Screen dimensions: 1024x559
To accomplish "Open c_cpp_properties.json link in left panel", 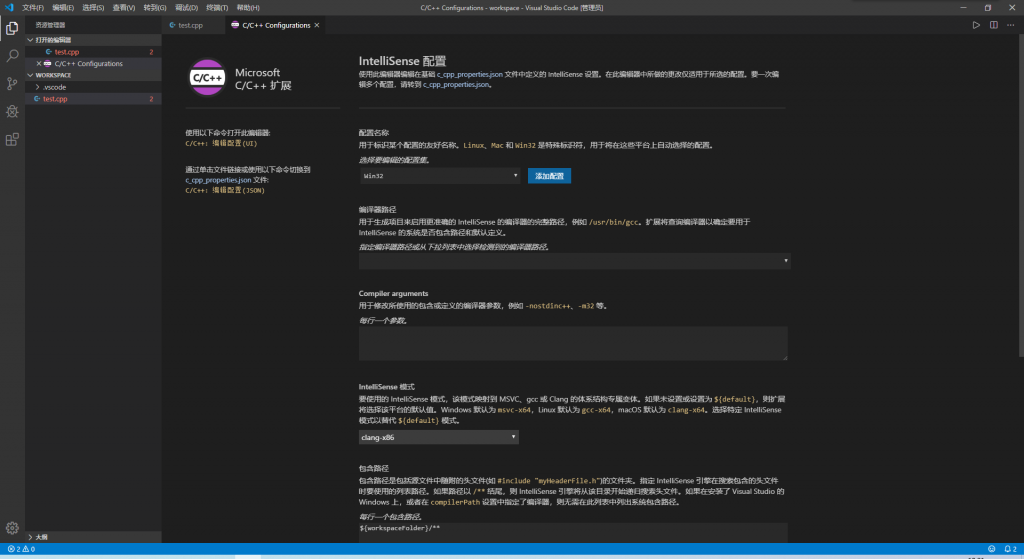I will pos(218,180).
